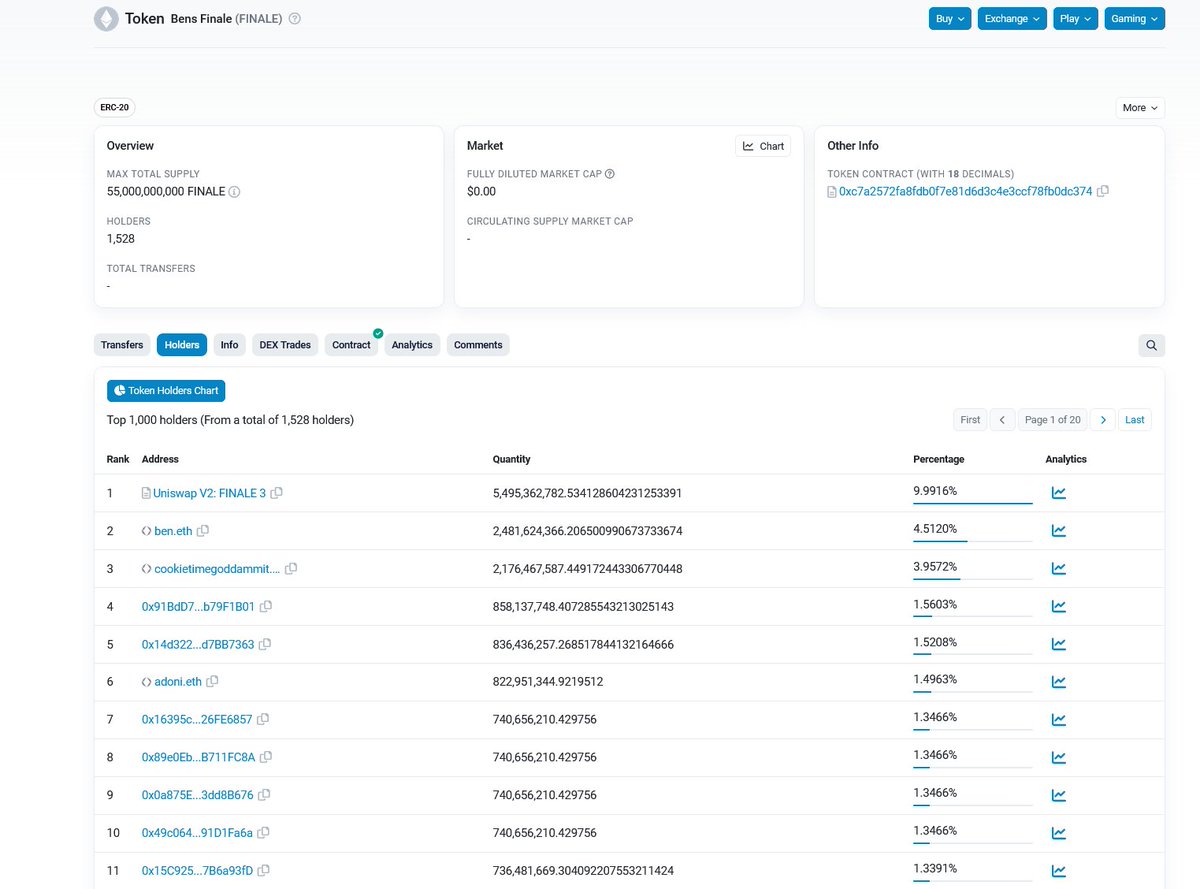Go to First page of holders
Image resolution: width=1200 pixels, height=889 pixels.
click(x=970, y=420)
